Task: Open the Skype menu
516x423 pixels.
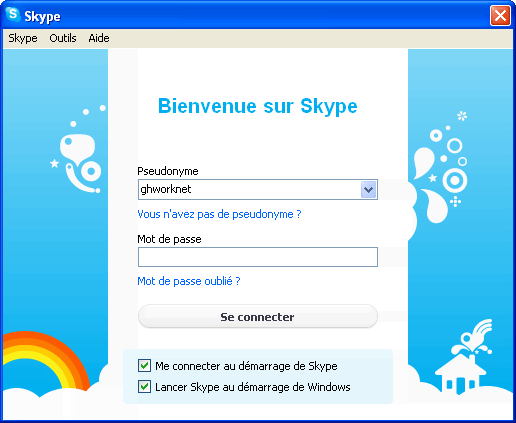Action: tap(23, 38)
